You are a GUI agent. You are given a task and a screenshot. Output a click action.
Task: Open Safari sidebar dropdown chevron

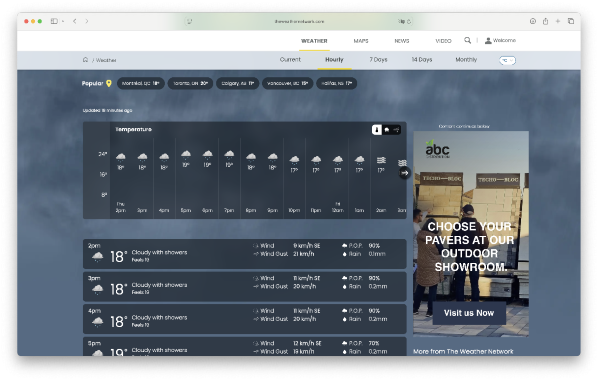tap(63, 21)
